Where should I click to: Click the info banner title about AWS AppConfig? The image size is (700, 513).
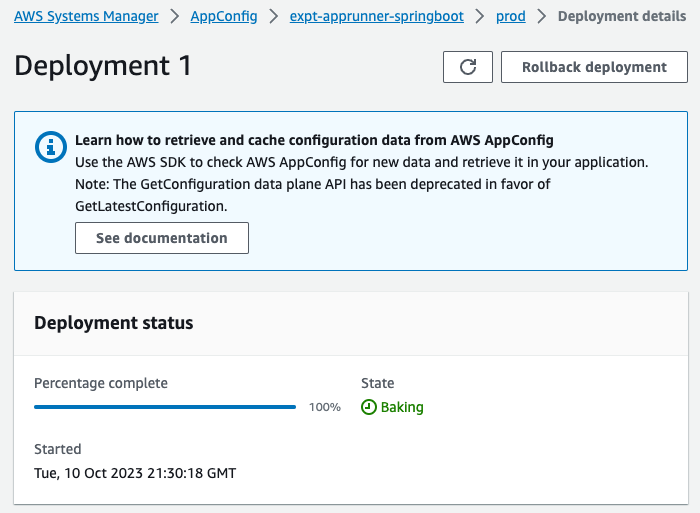(314, 140)
